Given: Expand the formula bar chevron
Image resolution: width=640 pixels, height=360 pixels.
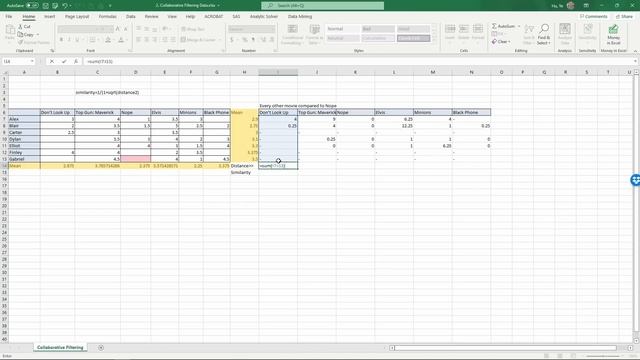Looking at the screenshot, I should [x=635, y=61].
